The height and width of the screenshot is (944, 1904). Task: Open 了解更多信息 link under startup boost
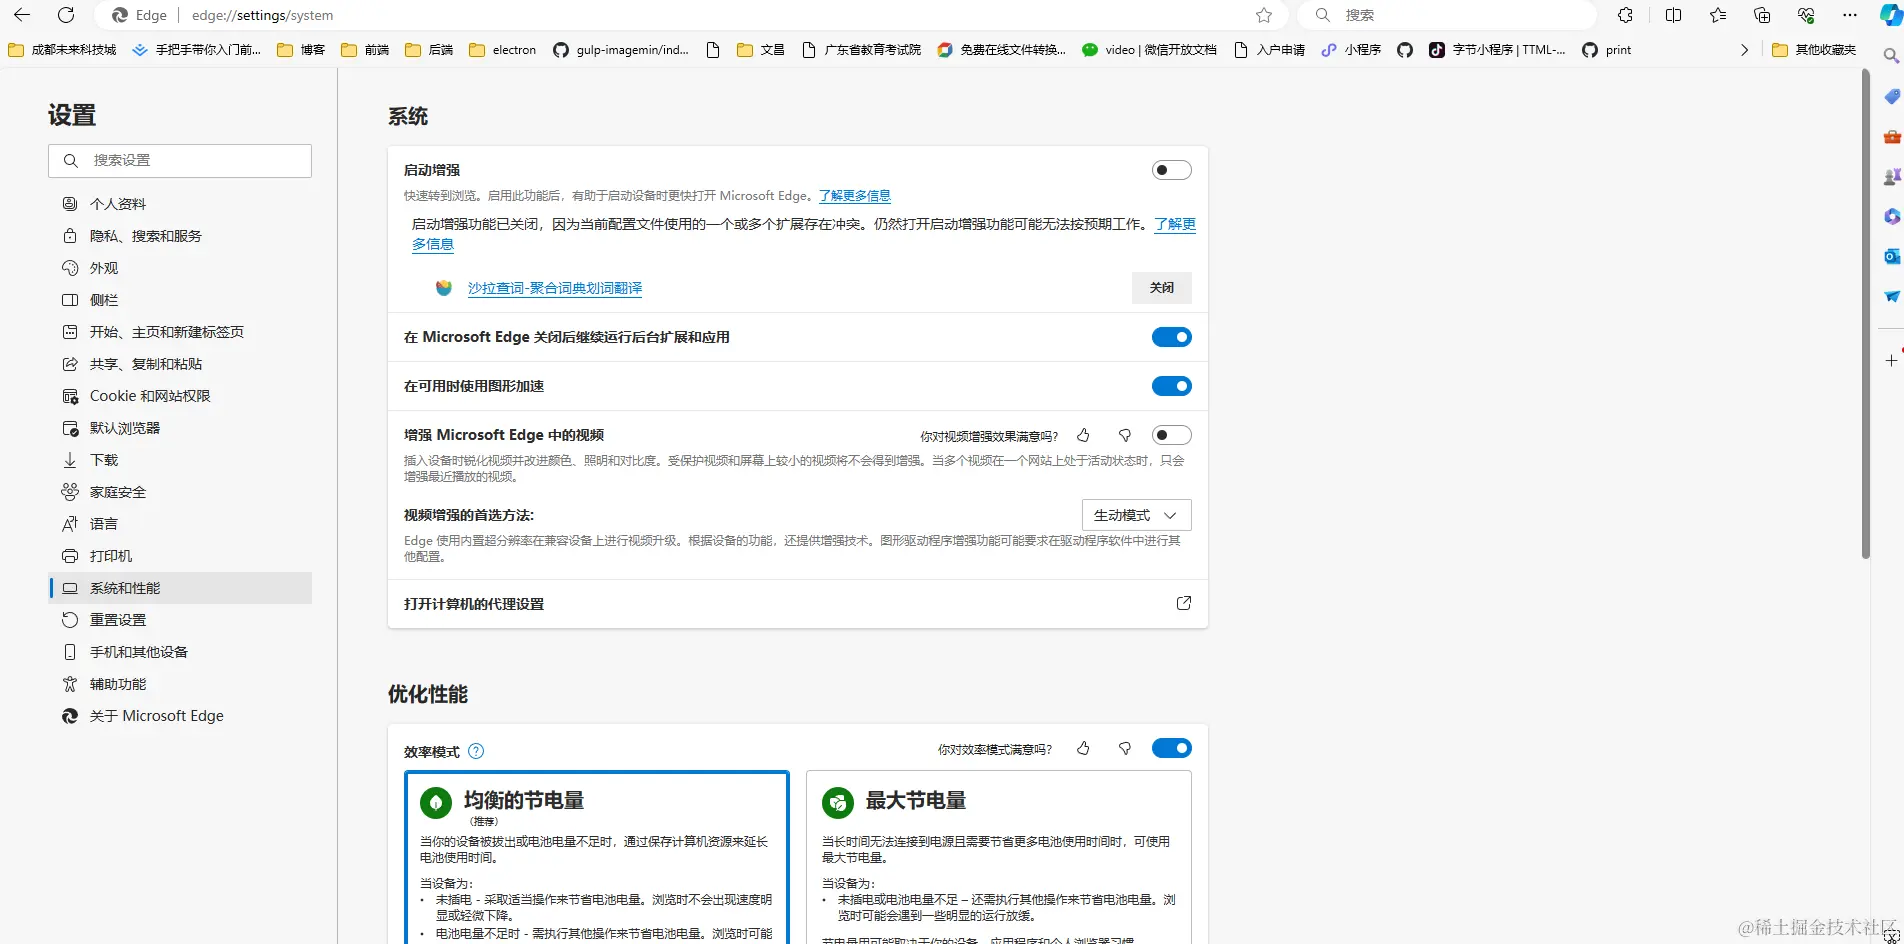[855, 196]
